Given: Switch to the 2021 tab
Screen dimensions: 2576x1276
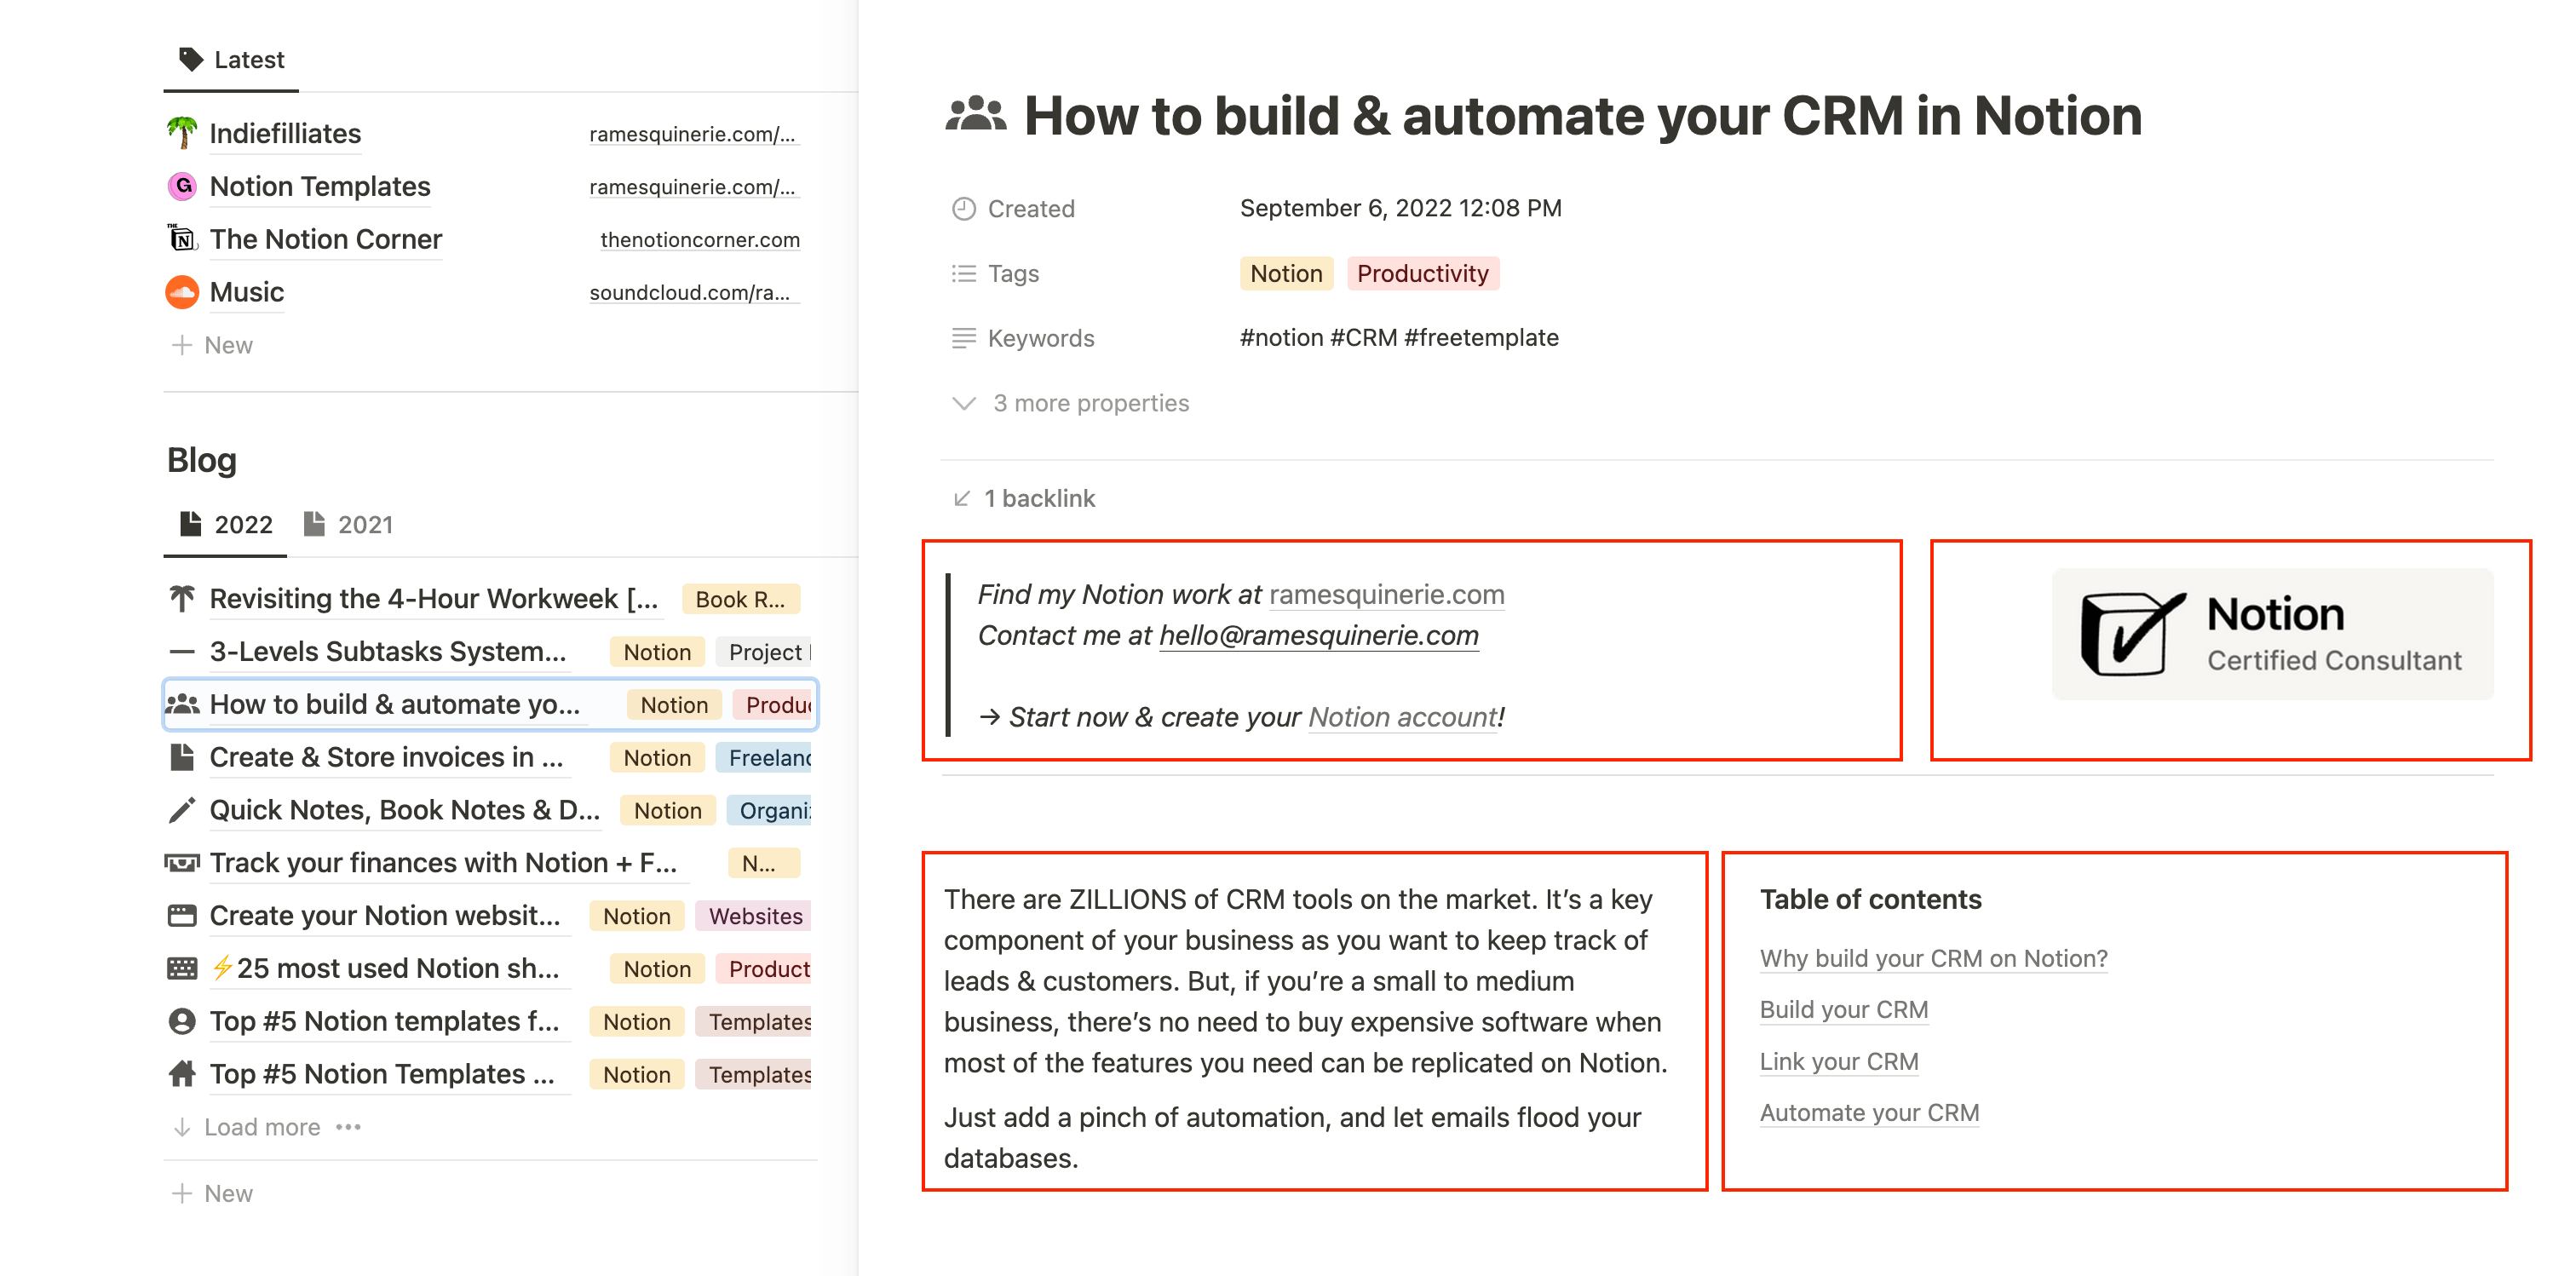Looking at the screenshot, I should point(364,524).
